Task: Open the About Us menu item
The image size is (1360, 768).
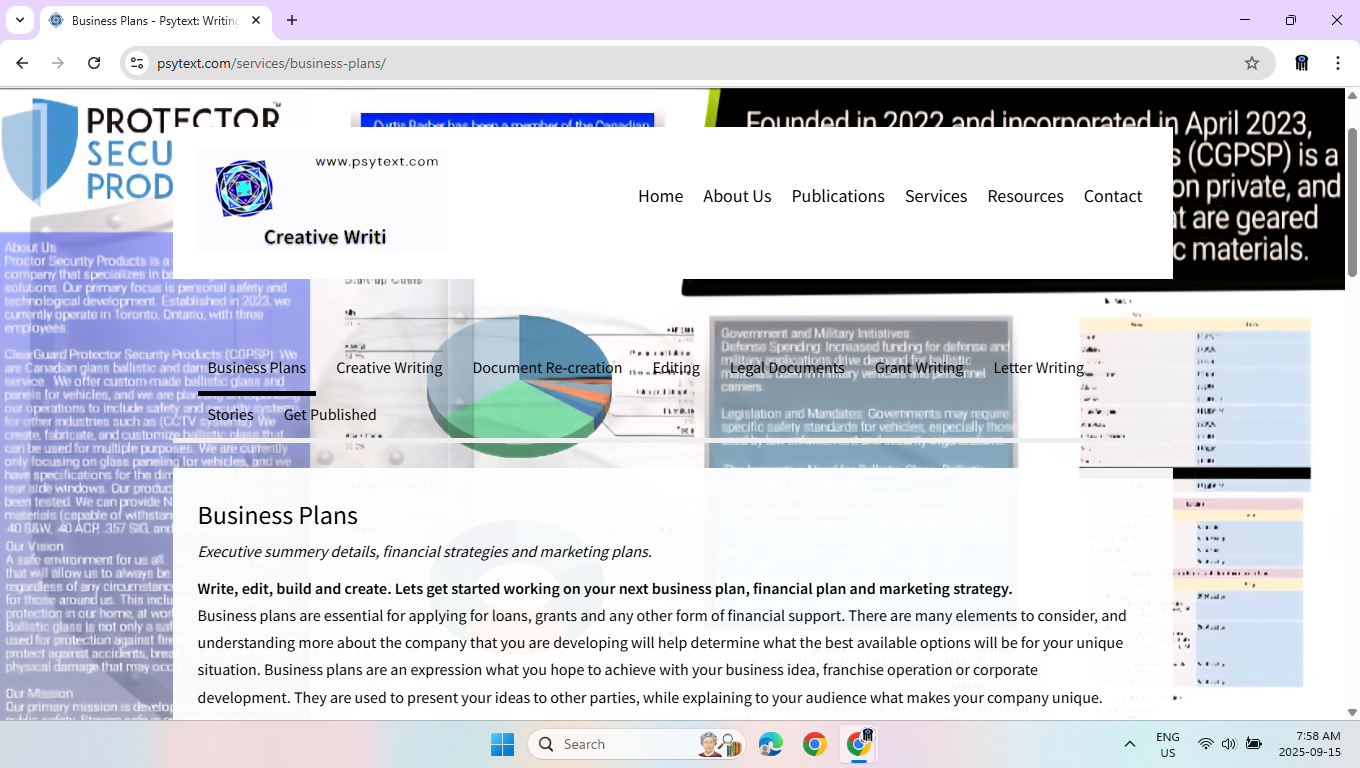Action: coord(737,196)
